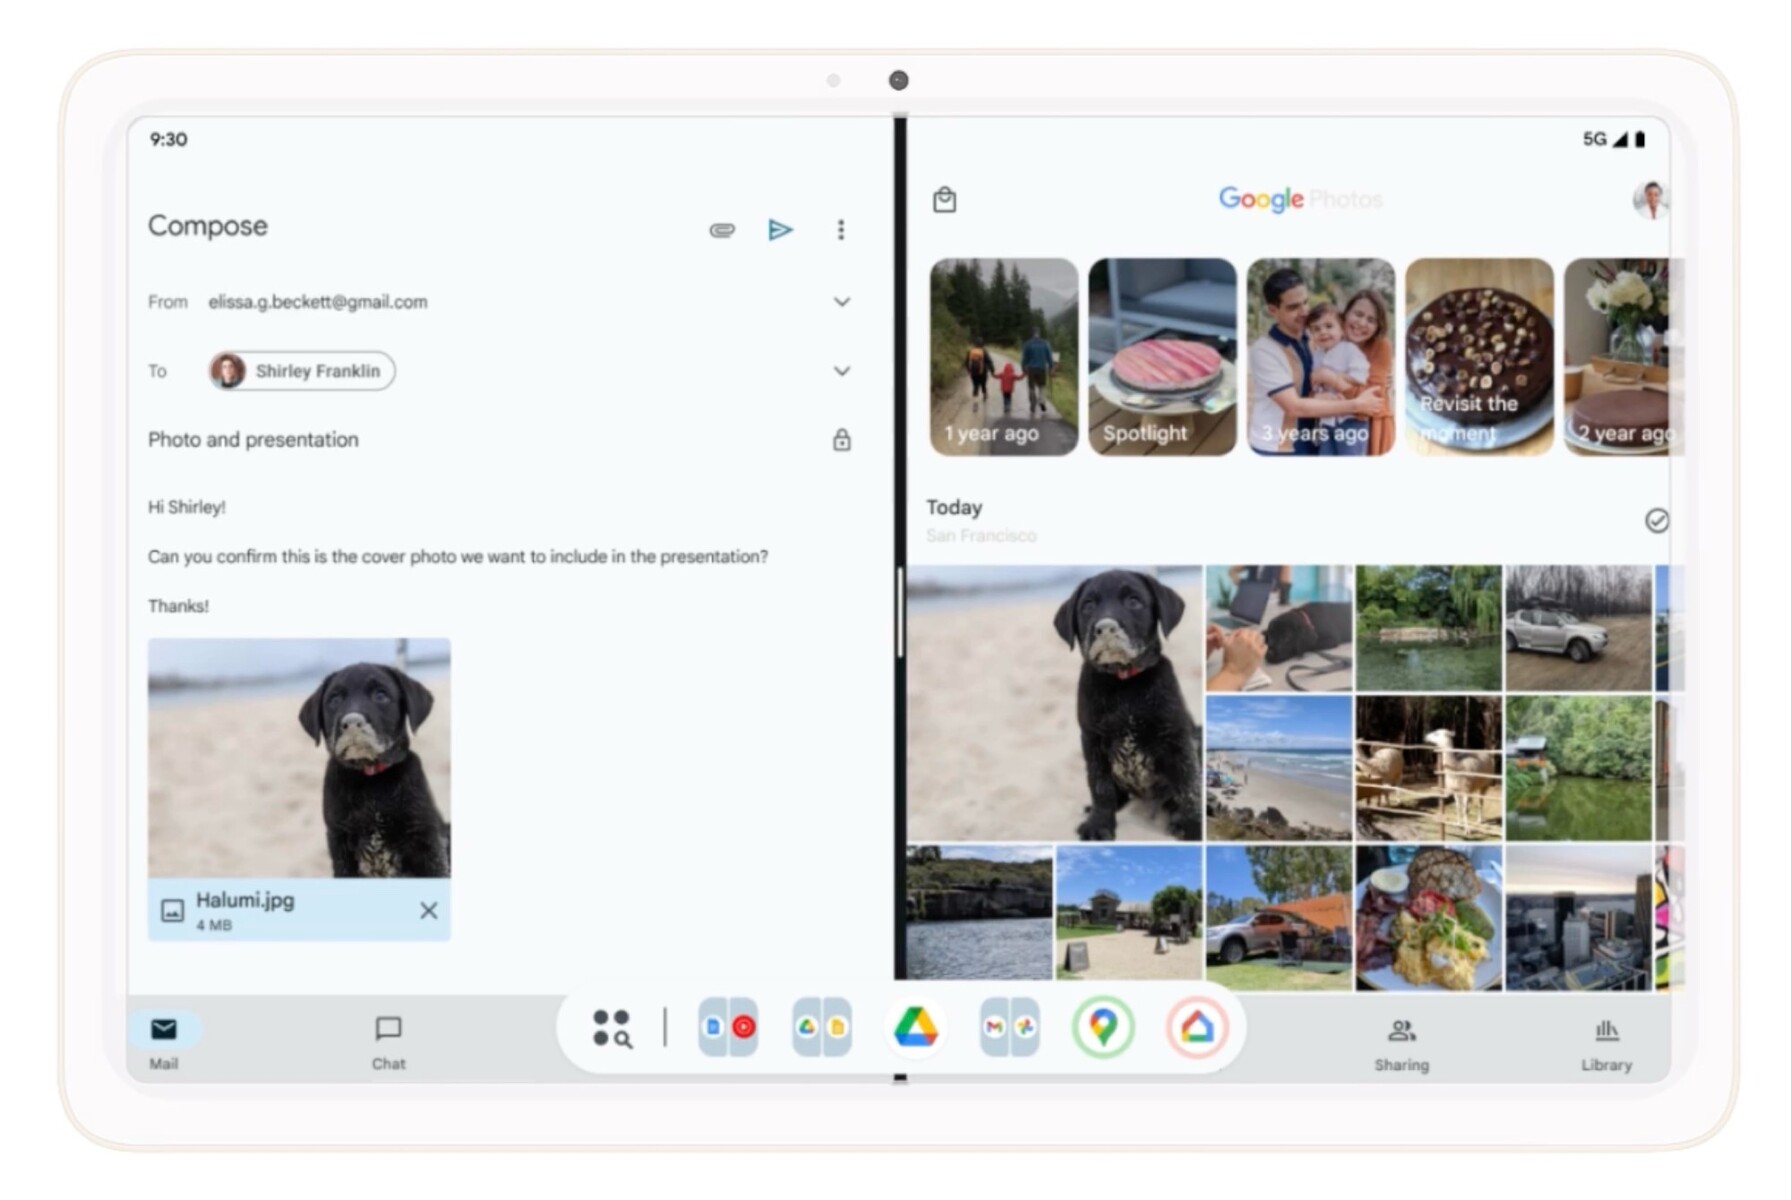1791x1200 pixels.
Task: Open the breakfast plate photo
Action: (x=1429, y=918)
